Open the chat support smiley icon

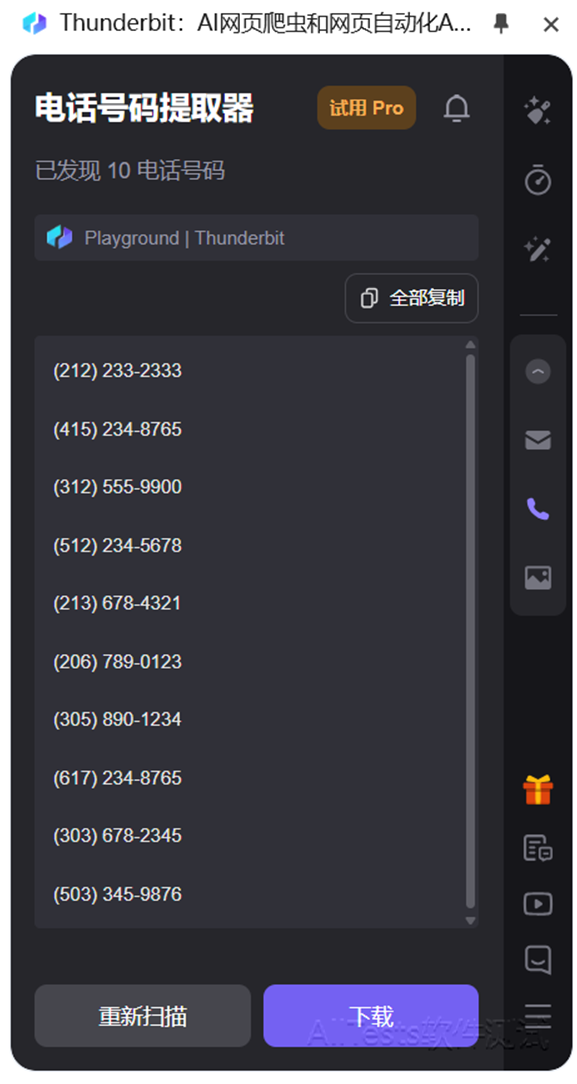[x=538, y=960]
